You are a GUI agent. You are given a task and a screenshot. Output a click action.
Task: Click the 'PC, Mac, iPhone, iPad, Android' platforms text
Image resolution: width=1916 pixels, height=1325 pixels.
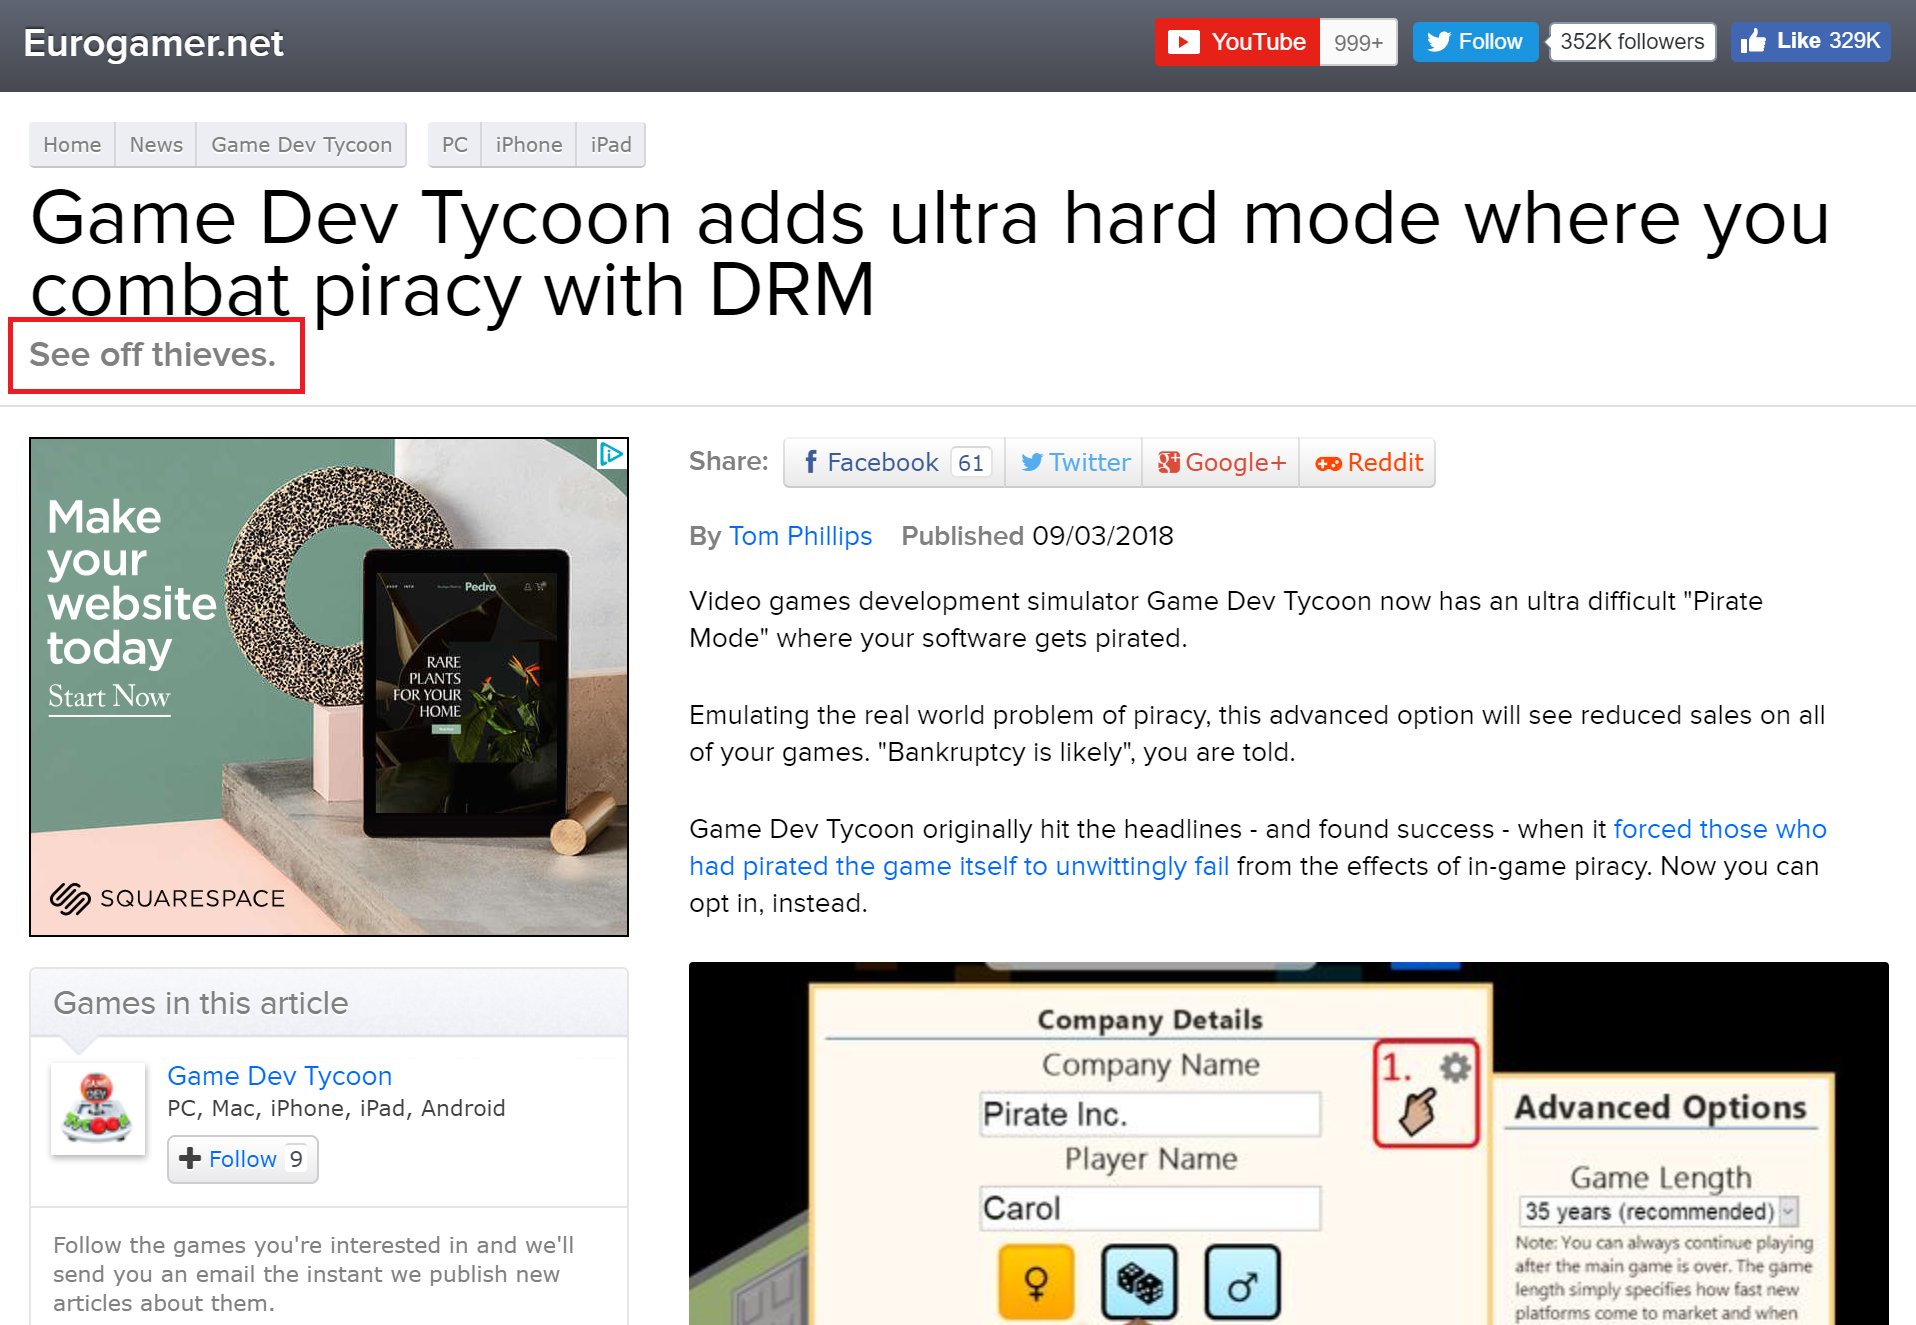tap(336, 1108)
